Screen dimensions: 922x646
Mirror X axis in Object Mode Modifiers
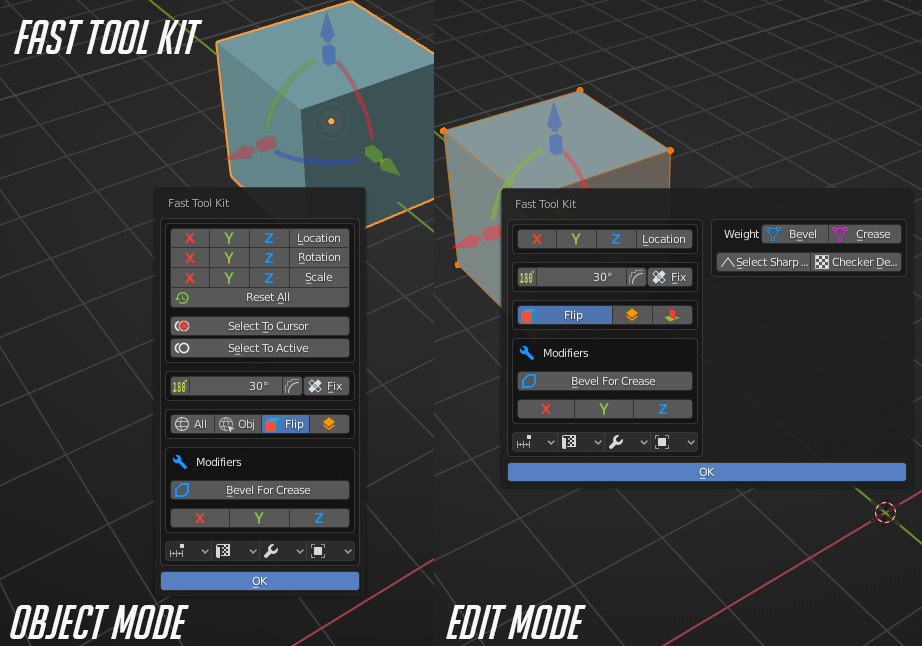pos(200,518)
